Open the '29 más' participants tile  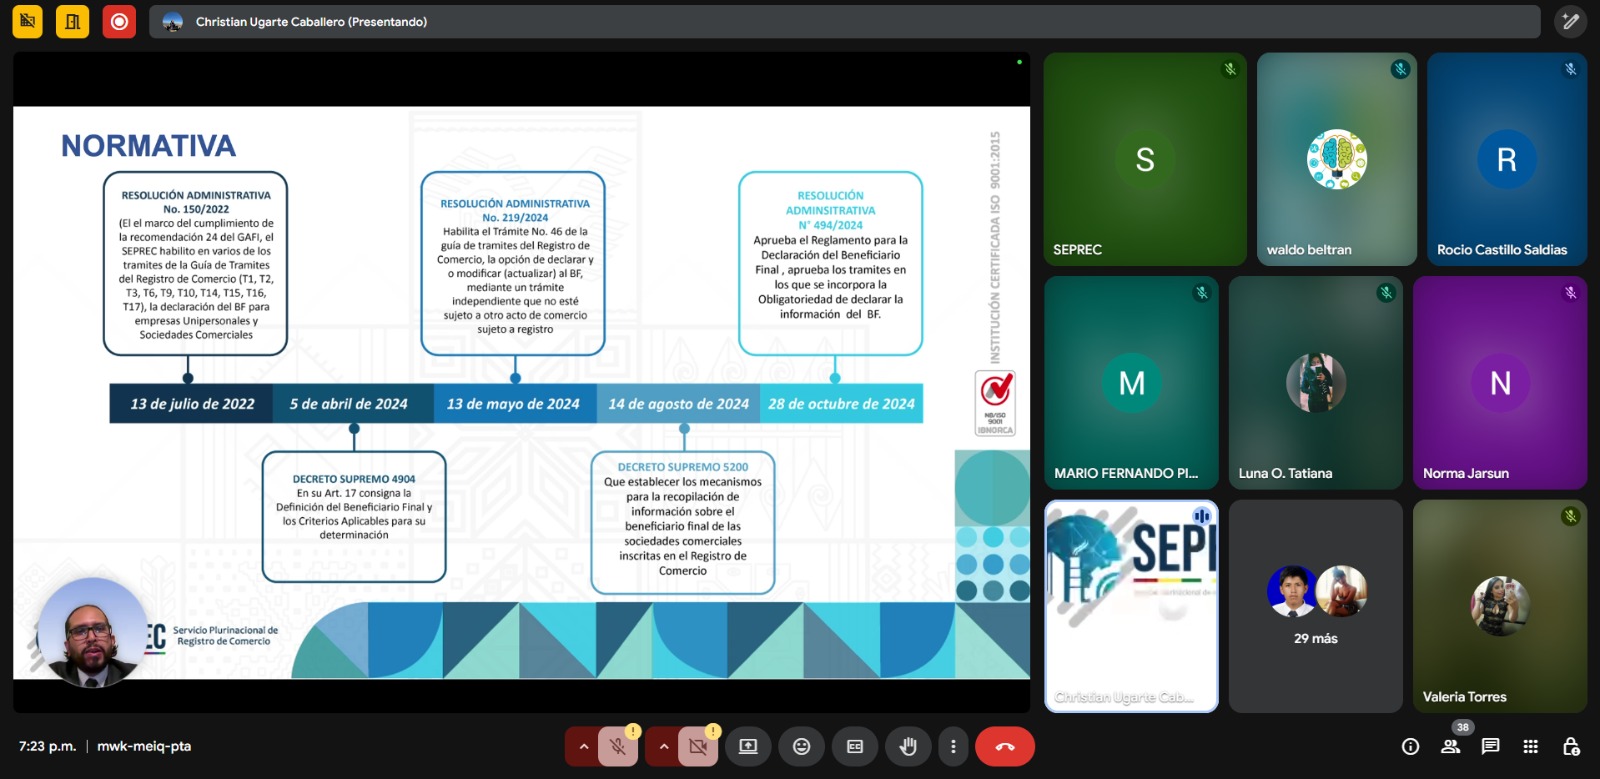pyautogui.click(x=1315, y=606)
